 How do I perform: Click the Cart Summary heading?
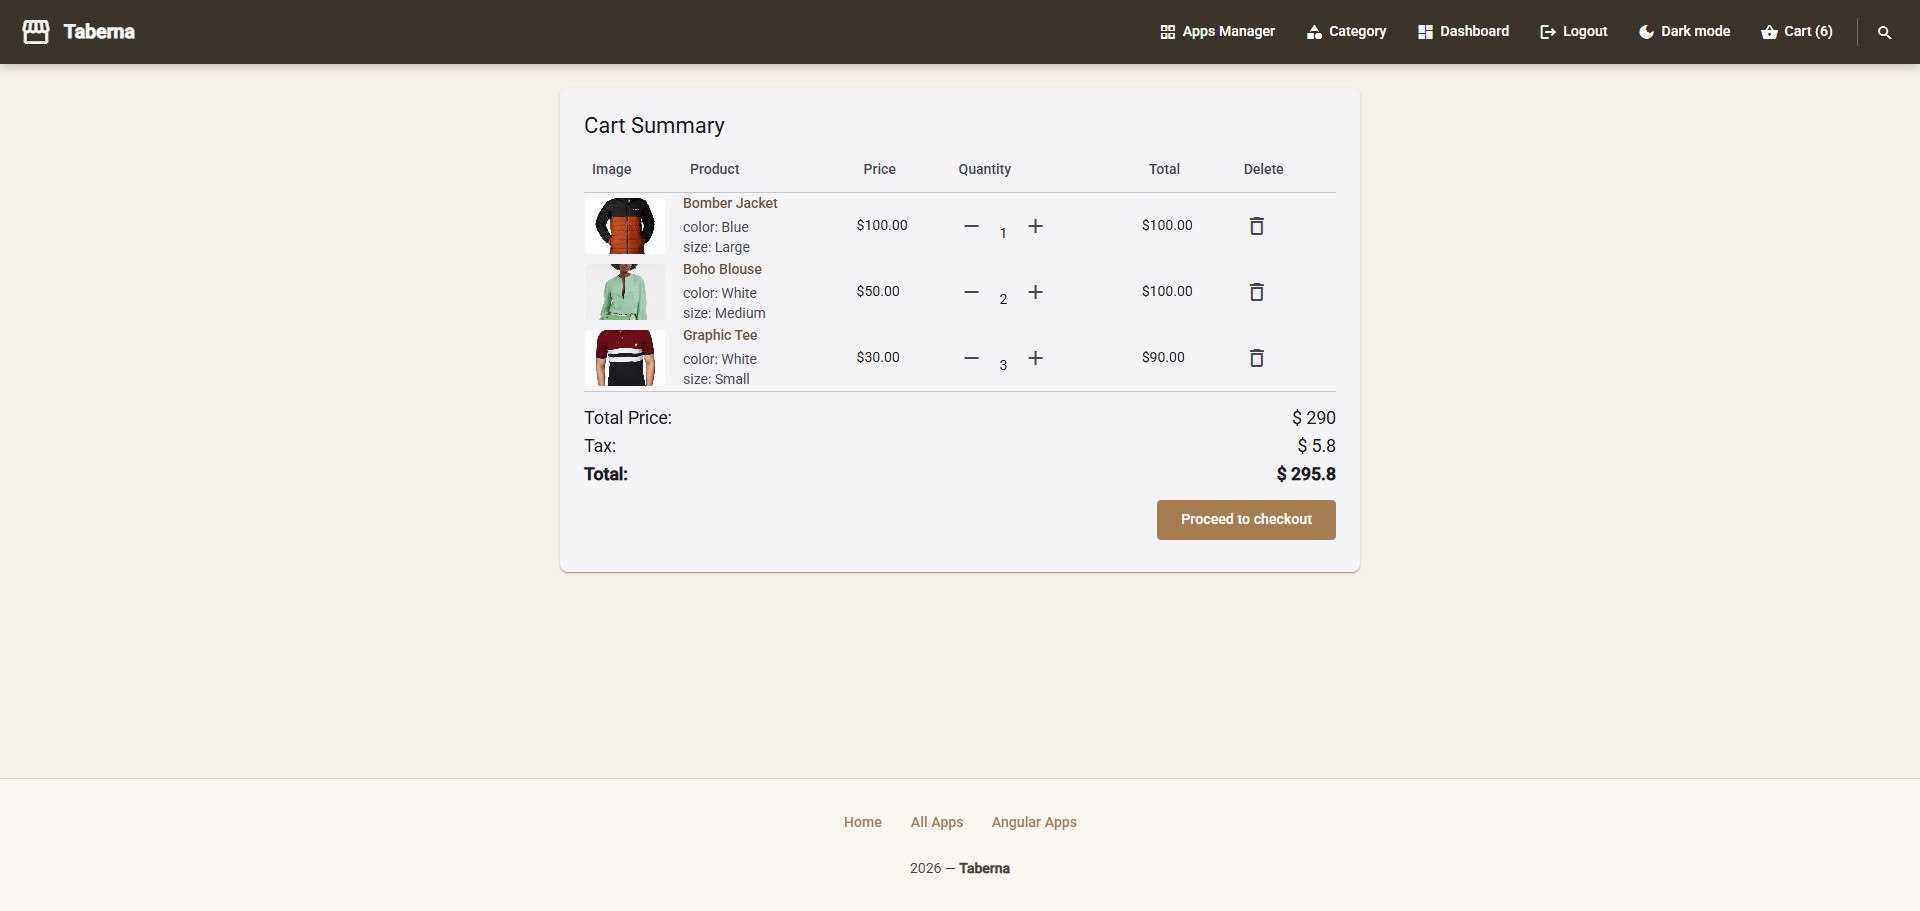point(654,126)
